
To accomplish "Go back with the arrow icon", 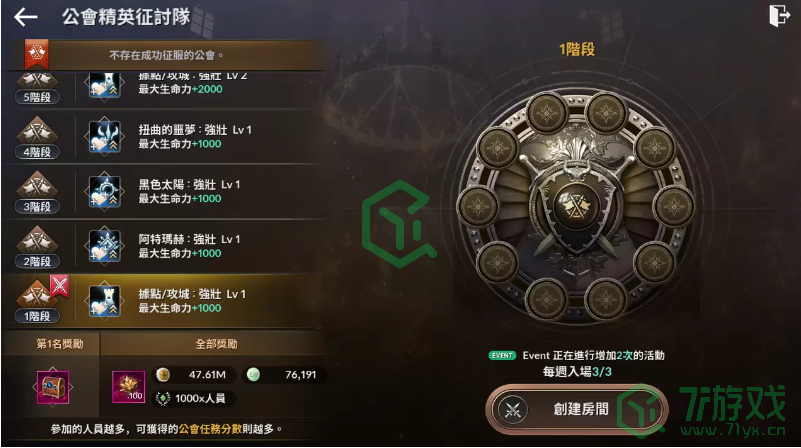I will coord(26,17).
